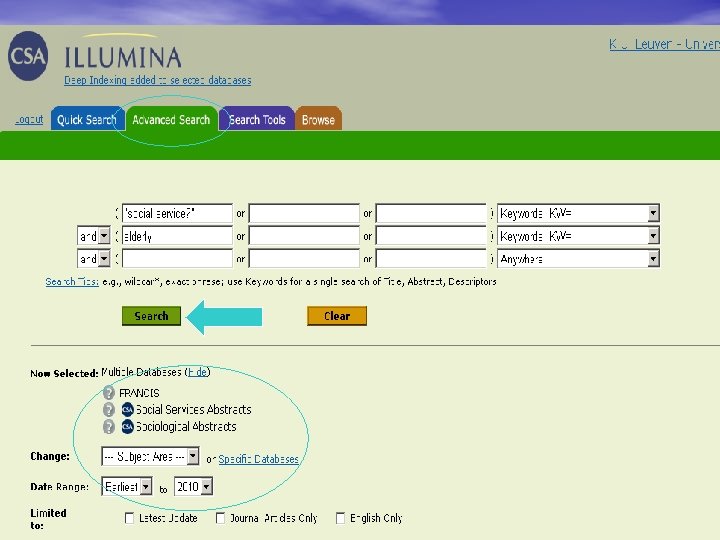Click first row last 'or' search field
This screenshot has width=720, height=540.
(x=431, y=213)
